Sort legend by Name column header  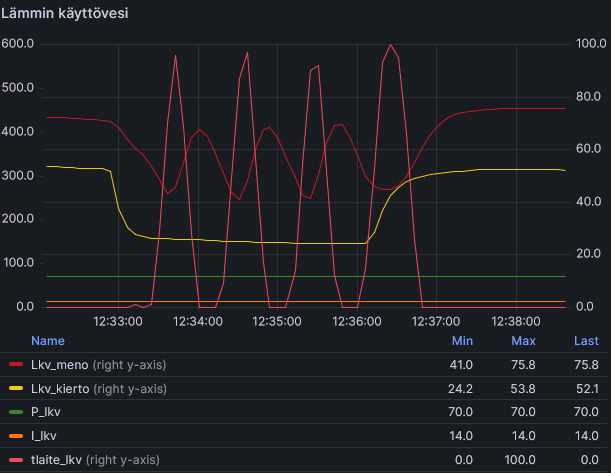tap(48, 341)
